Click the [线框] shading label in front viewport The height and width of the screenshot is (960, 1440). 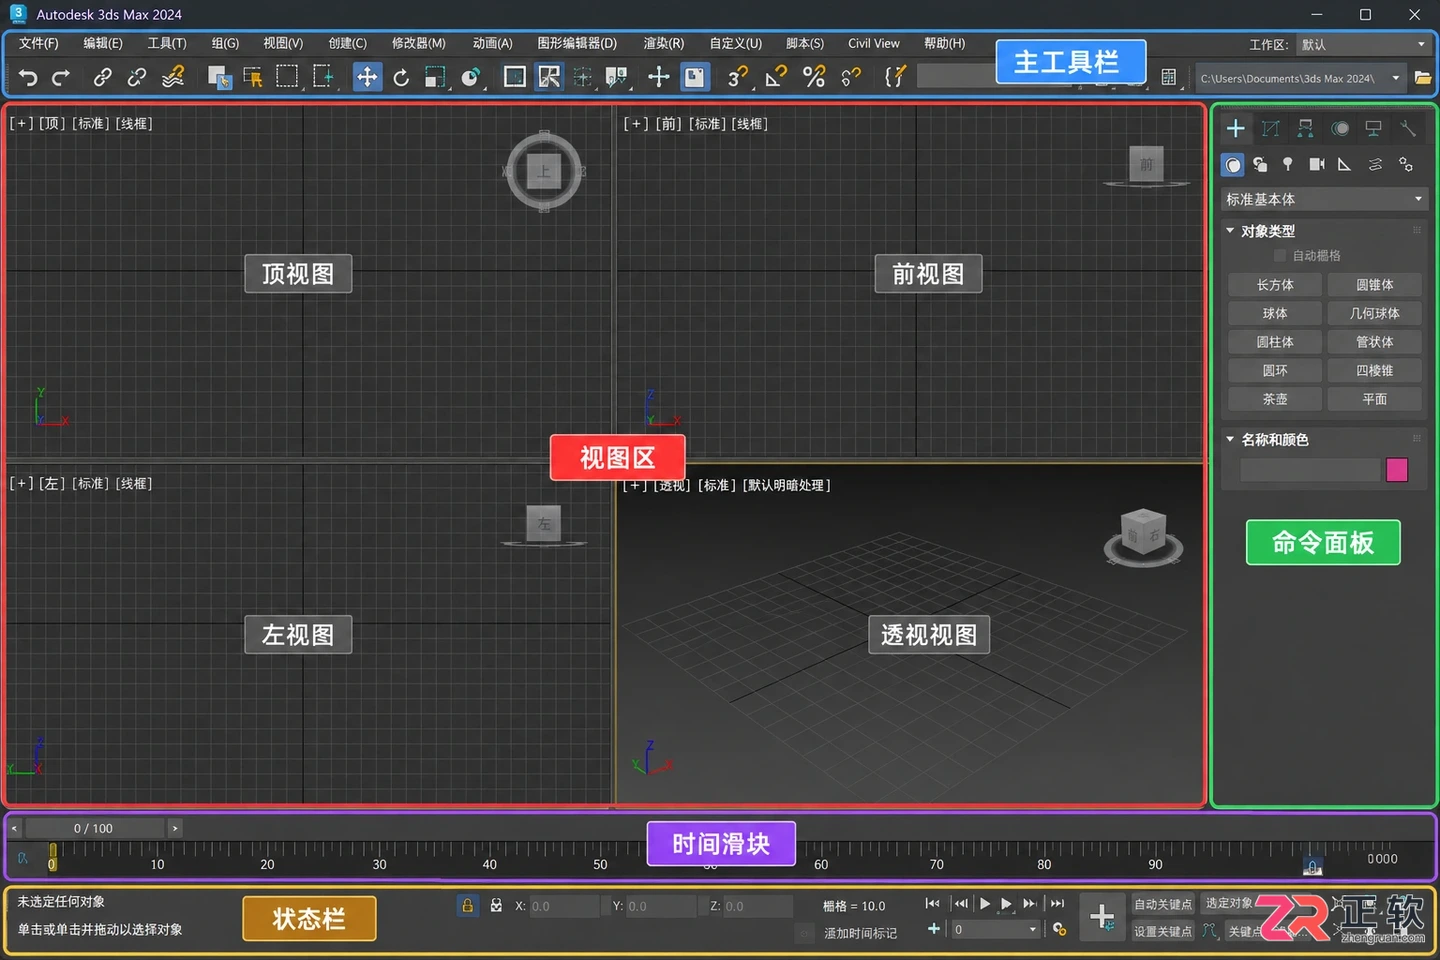tap(750, 124)
